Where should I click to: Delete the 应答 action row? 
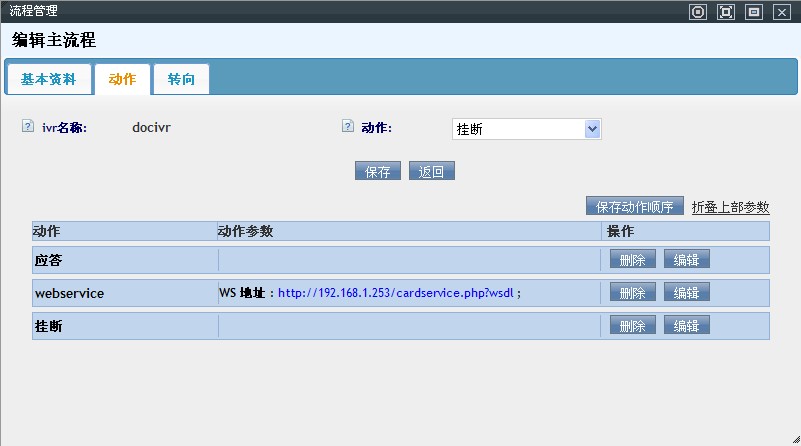(633, 260)
